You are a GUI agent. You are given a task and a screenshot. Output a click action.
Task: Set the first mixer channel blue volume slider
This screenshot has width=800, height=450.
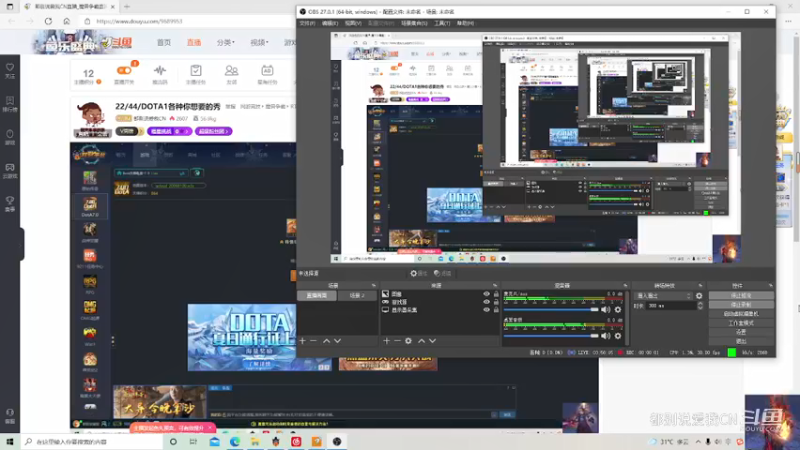551,310
